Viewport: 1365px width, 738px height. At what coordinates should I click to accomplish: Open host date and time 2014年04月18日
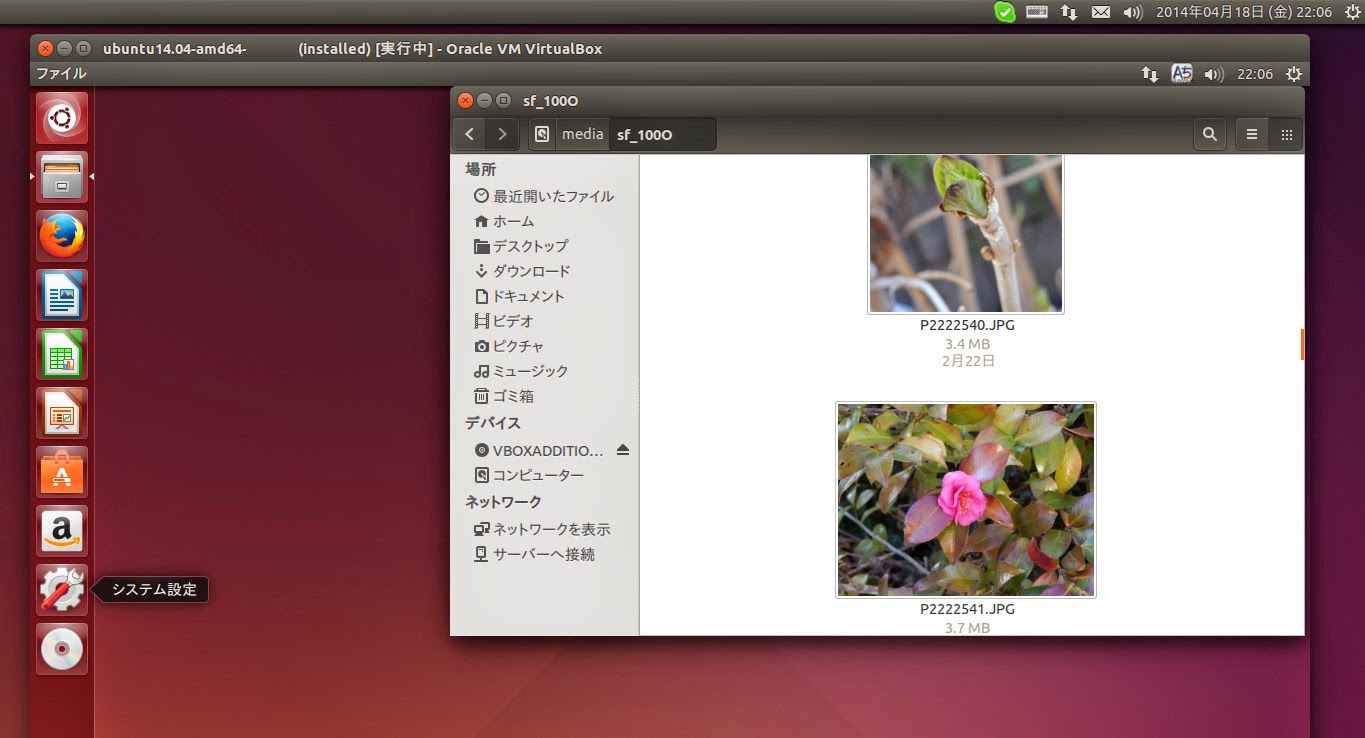pyautogui.click(x=1244, y=12)
